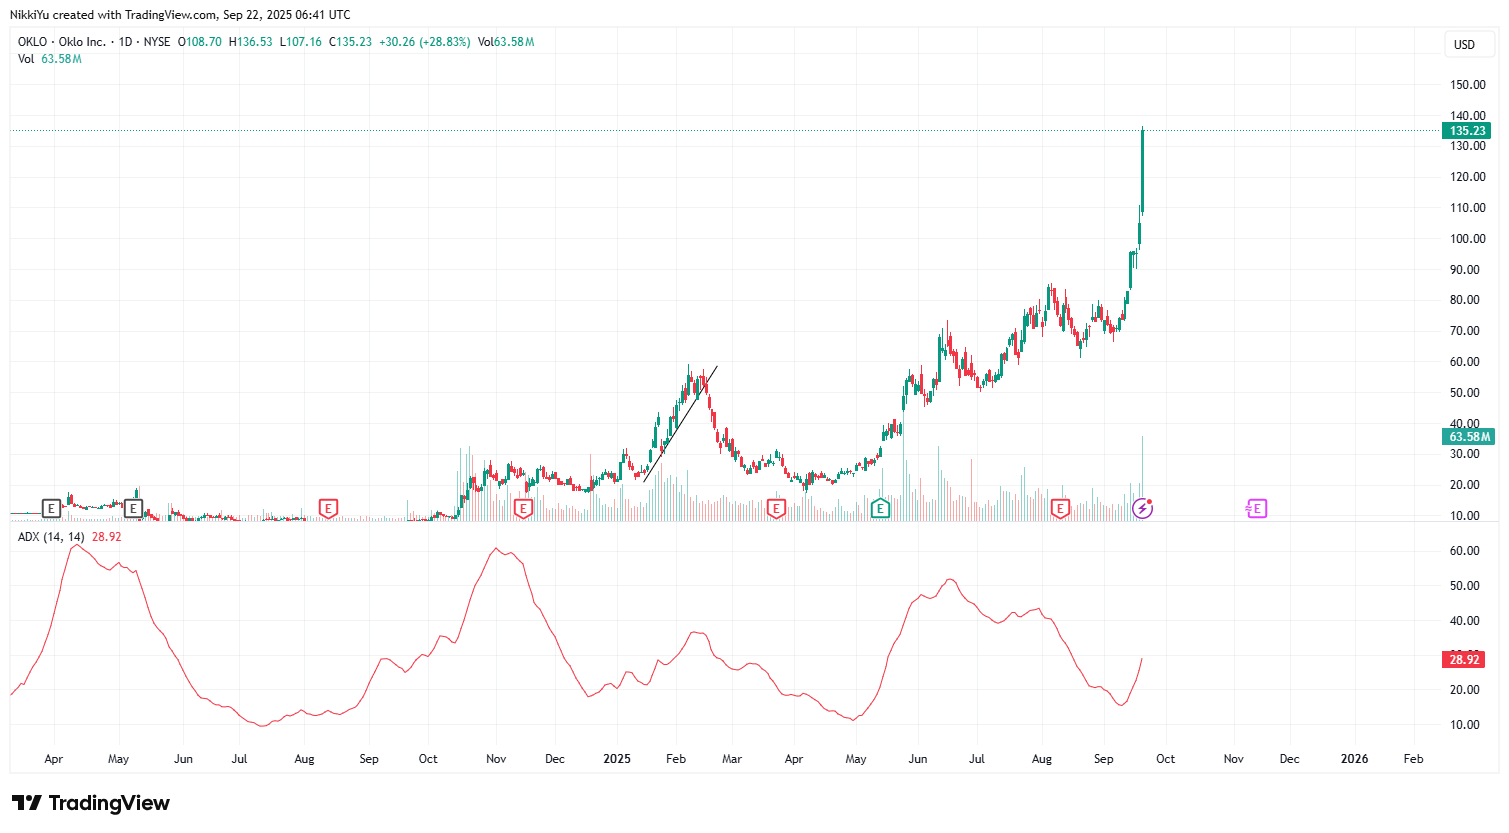Click the purple lightning bolt event icon
Viewport: 1509px width, 833px height.
1142,509
